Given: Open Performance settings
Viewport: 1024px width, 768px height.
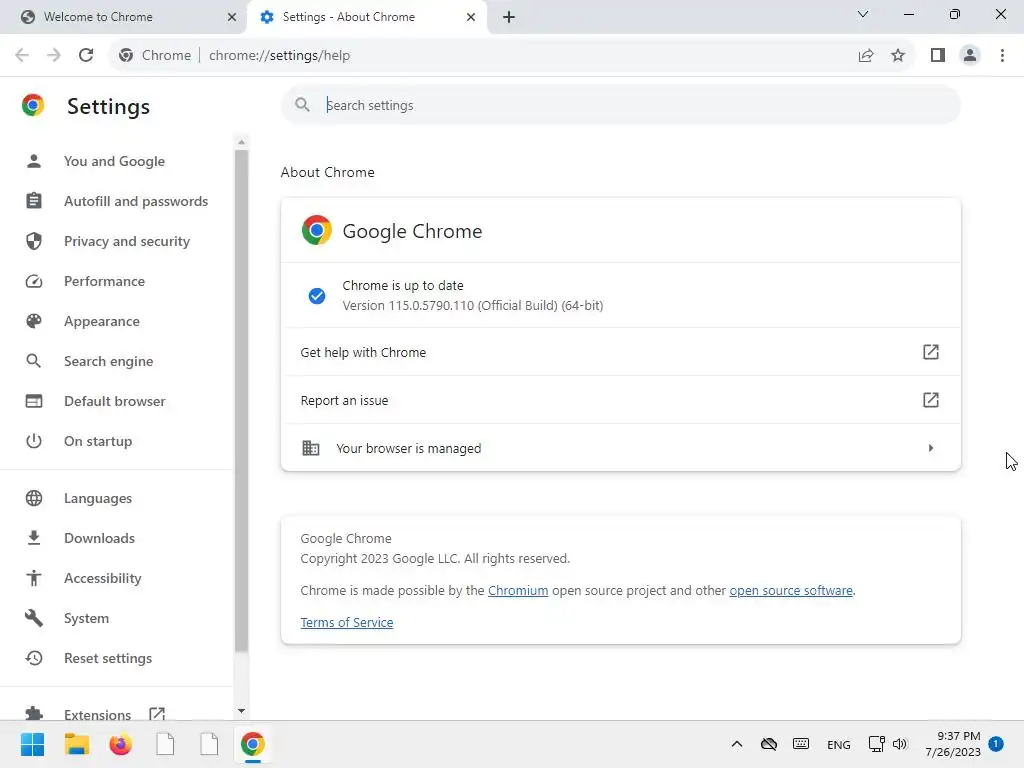Looking at the screenshot, I should (104, 281).
